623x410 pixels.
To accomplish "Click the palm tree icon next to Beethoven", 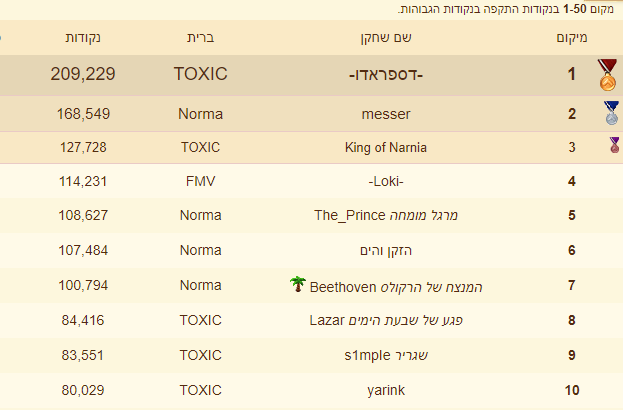I will tap(298, 284).
